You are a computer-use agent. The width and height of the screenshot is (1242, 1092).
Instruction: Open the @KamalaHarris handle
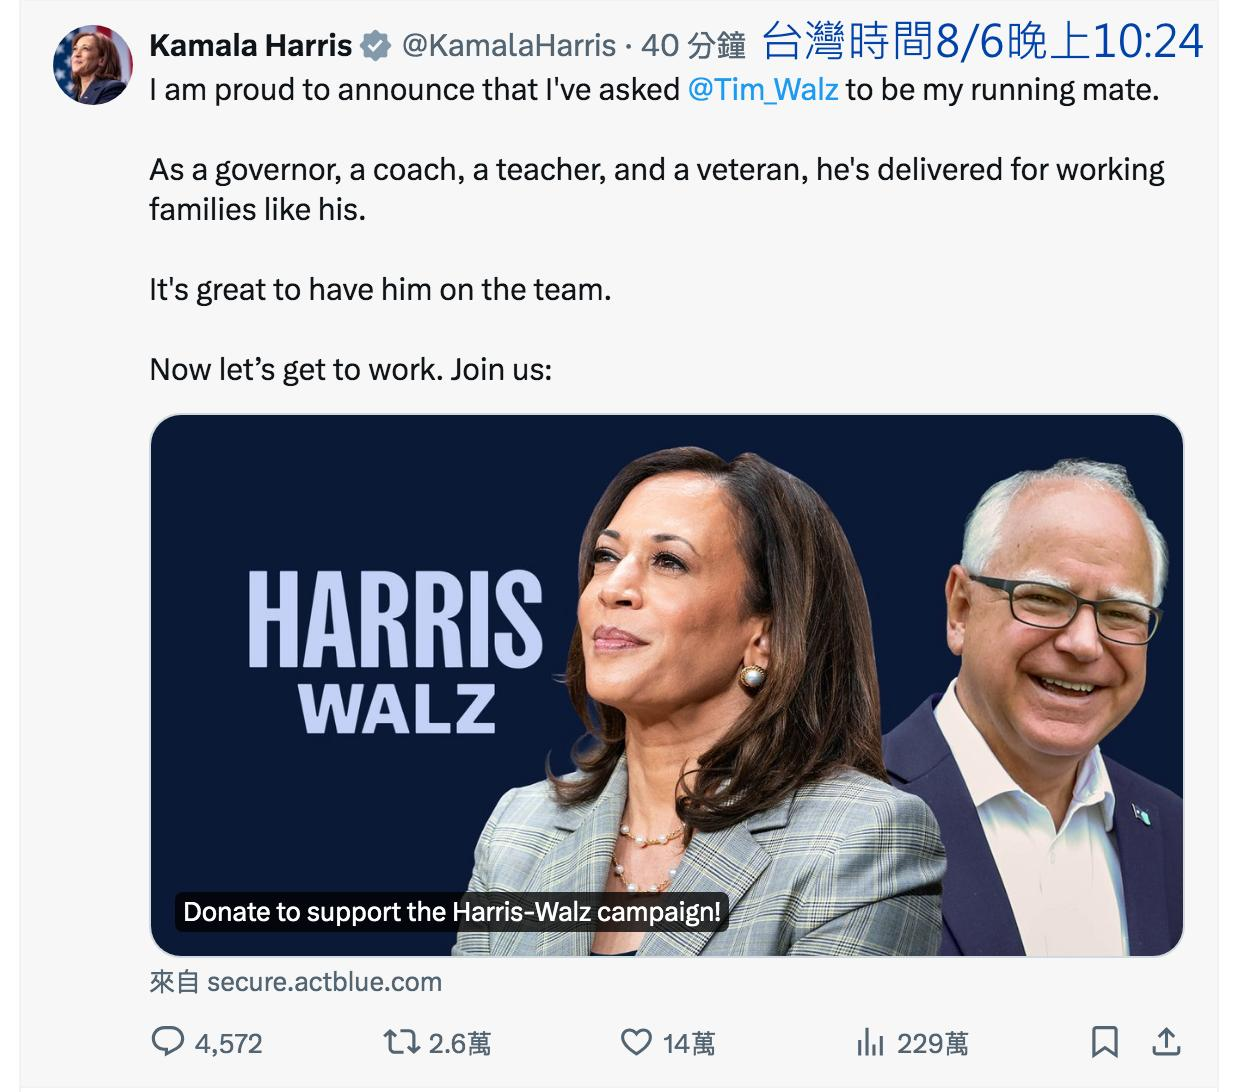[x=509, y=46]
